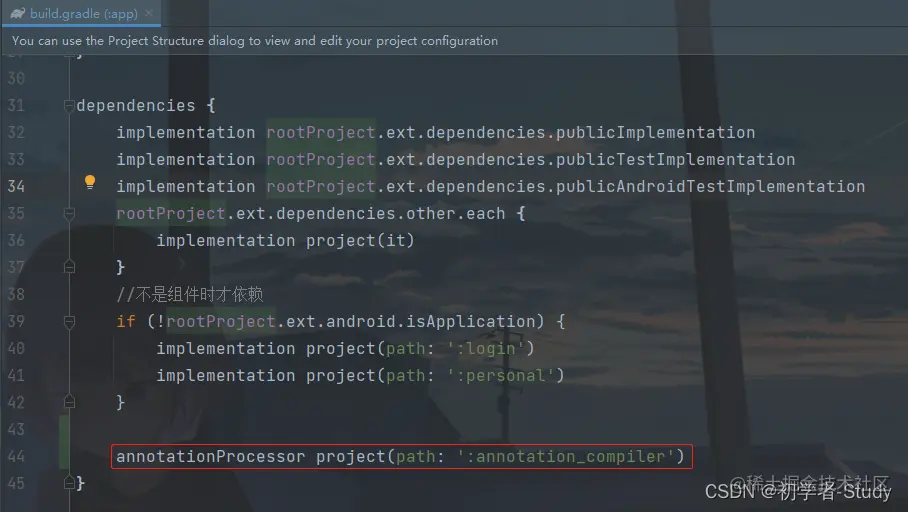Close the build.gradle (:app) tab
Viewport: 908px width, 512px height.
149,13
